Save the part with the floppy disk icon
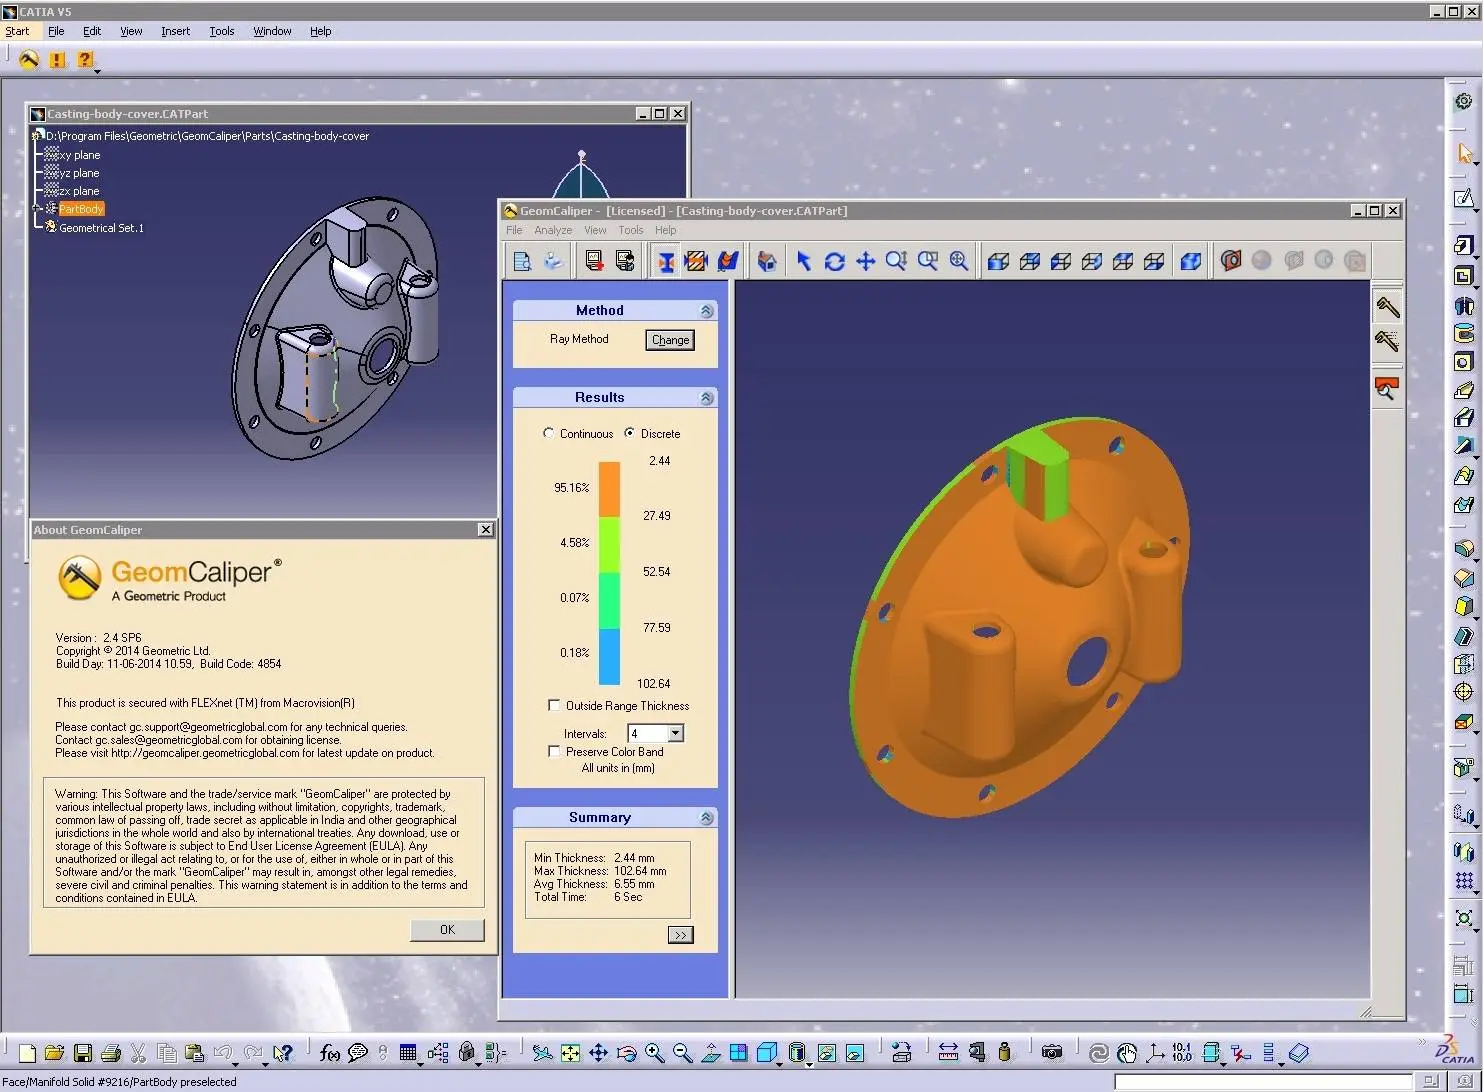Screen dimensions: 1483x1092 (83, 1053)
